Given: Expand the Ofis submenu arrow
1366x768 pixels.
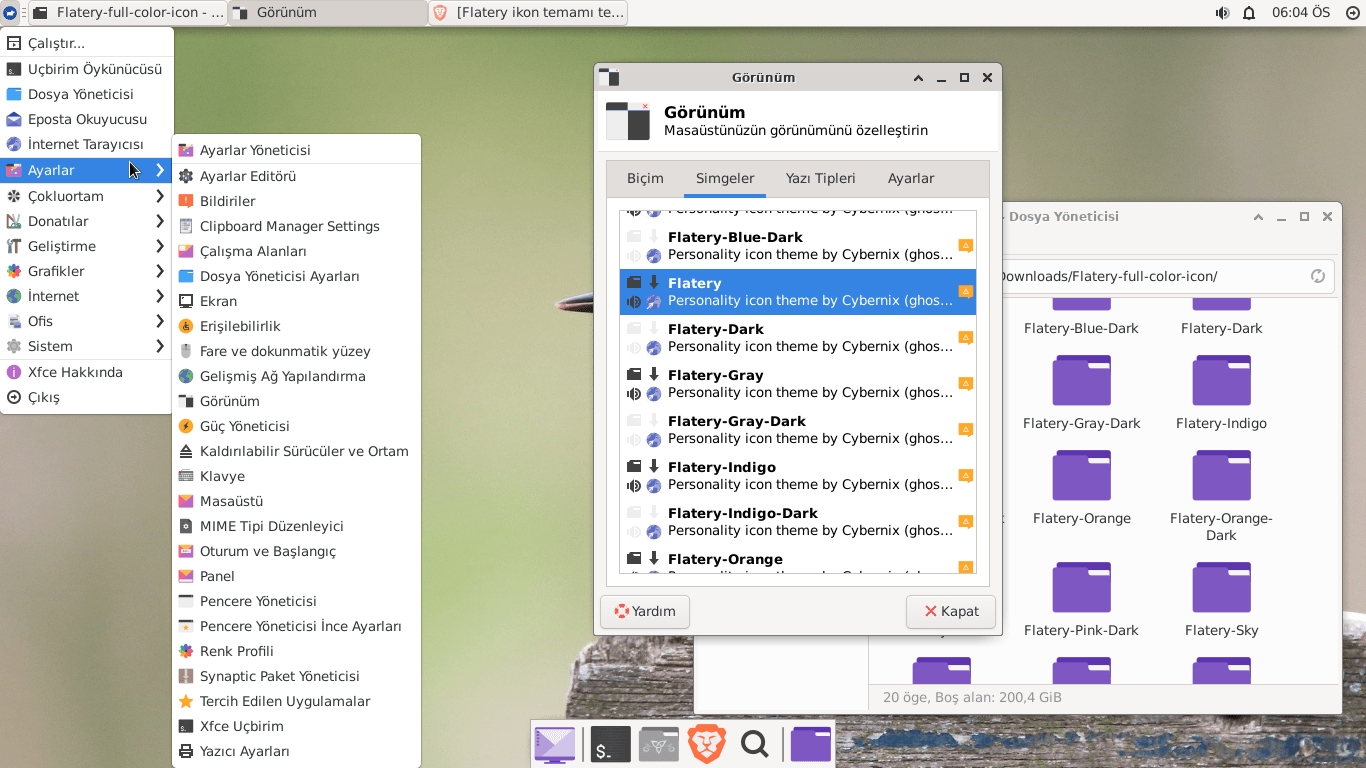Looking at the screenshot, I should 160,321.
